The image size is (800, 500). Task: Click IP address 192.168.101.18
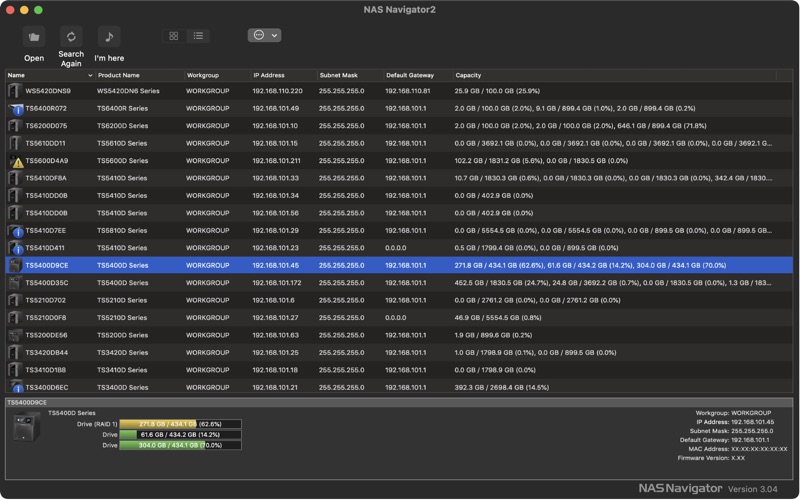275,370
